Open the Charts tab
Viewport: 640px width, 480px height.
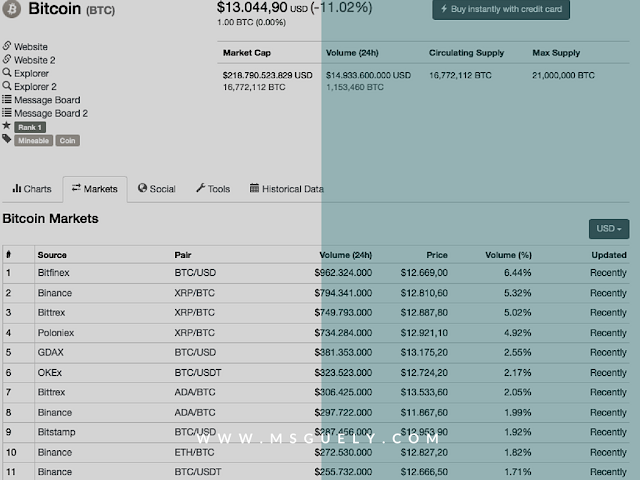pyautogui.click(x=32, y=189)
